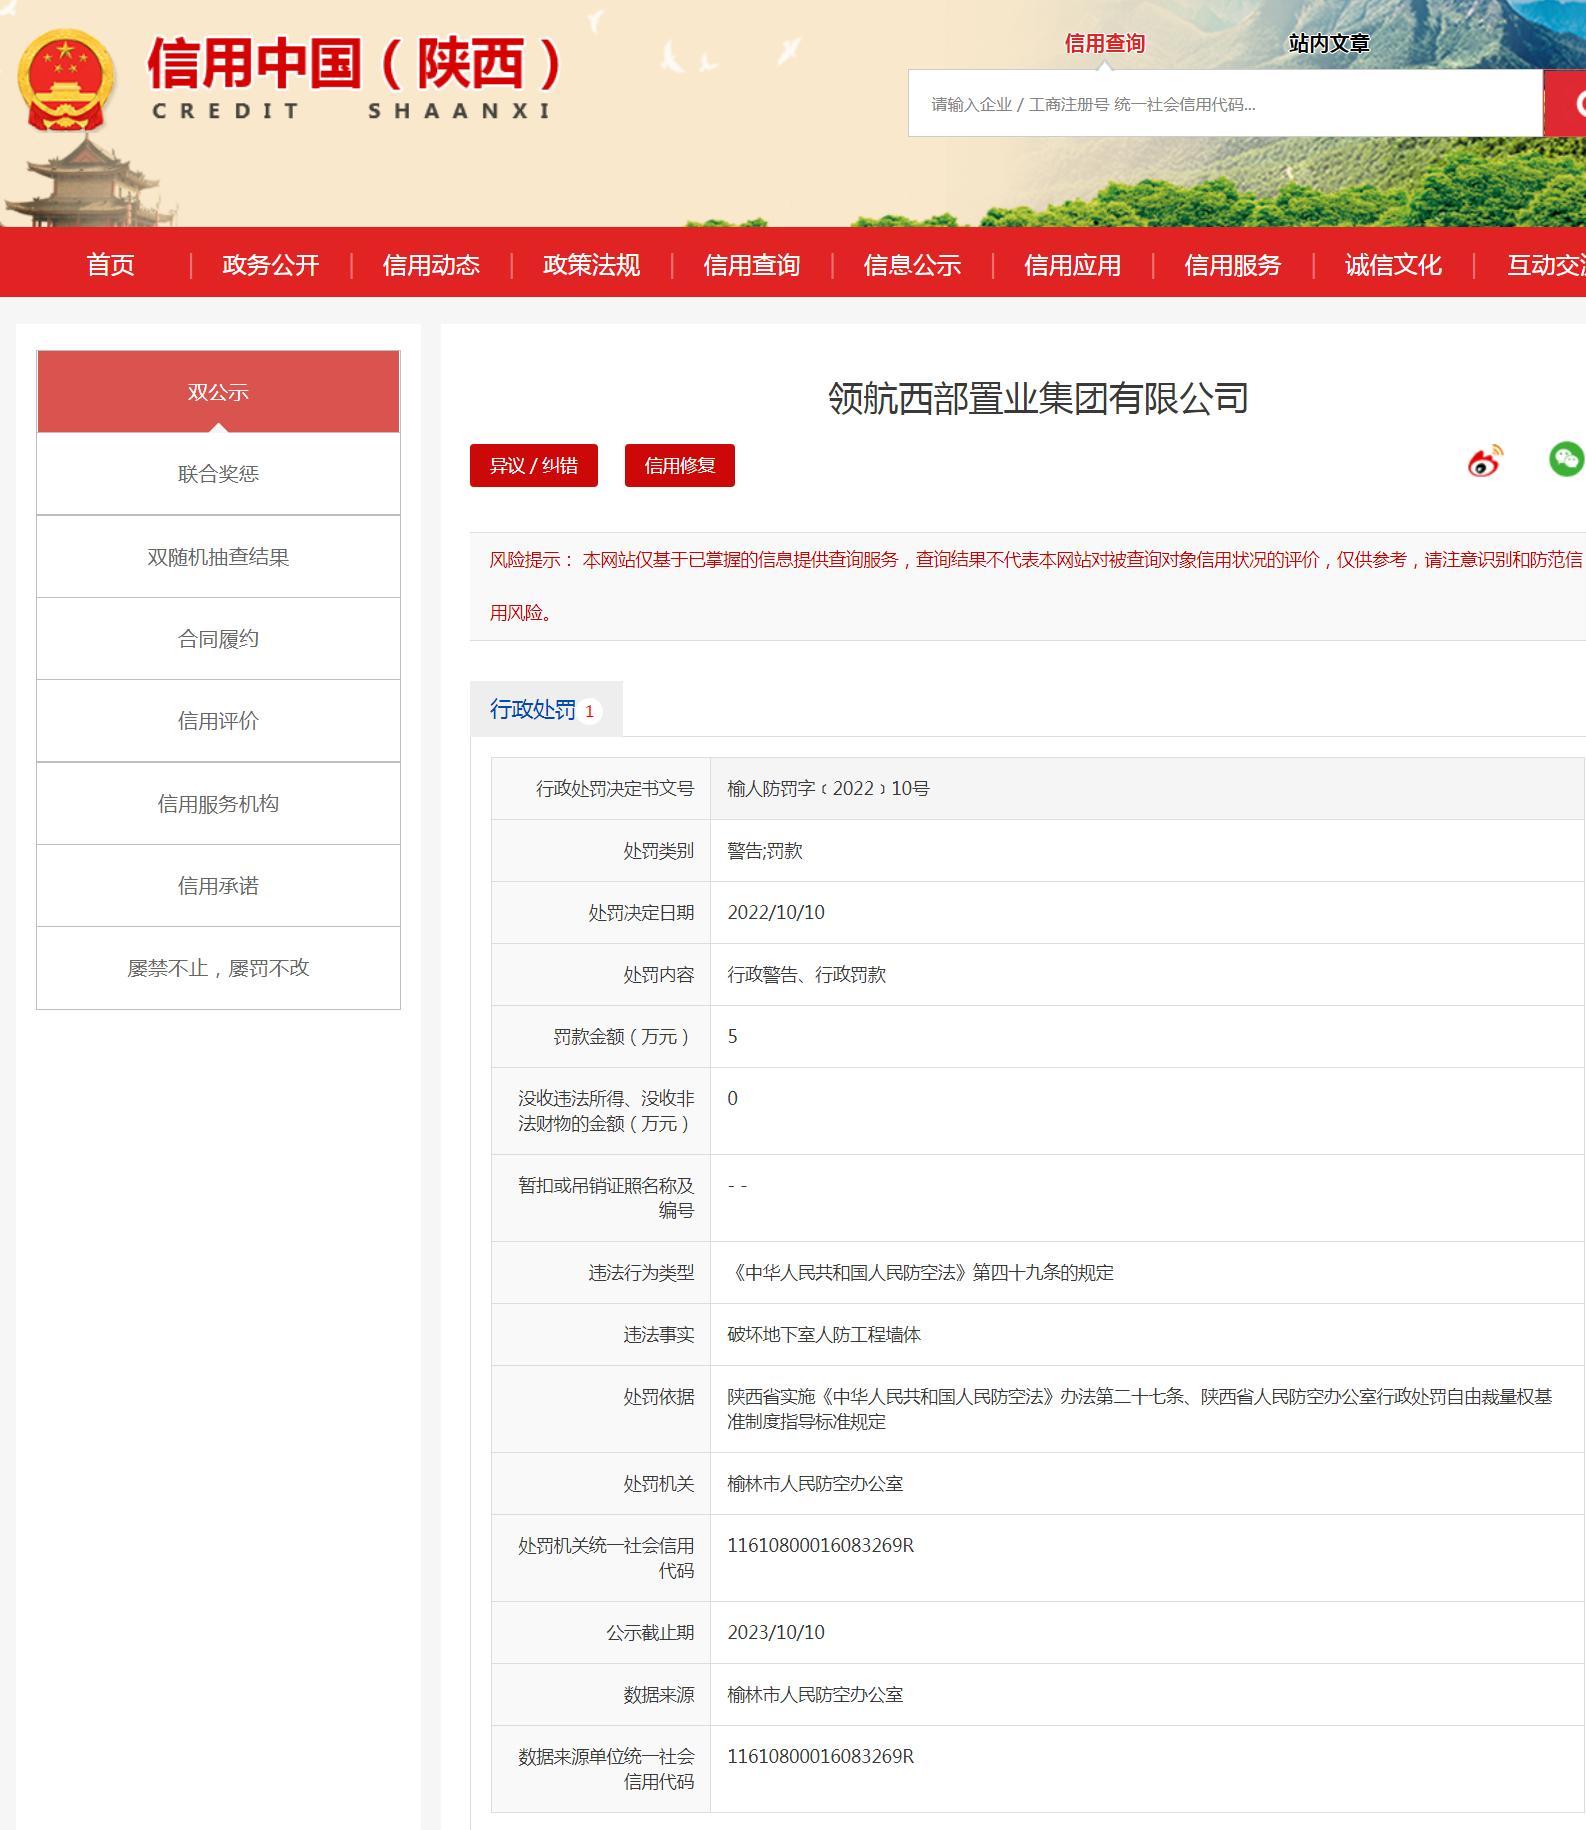Open 信用查询 in red navigation bar
Screen dimensions: 1586x1830
[751, 265]
